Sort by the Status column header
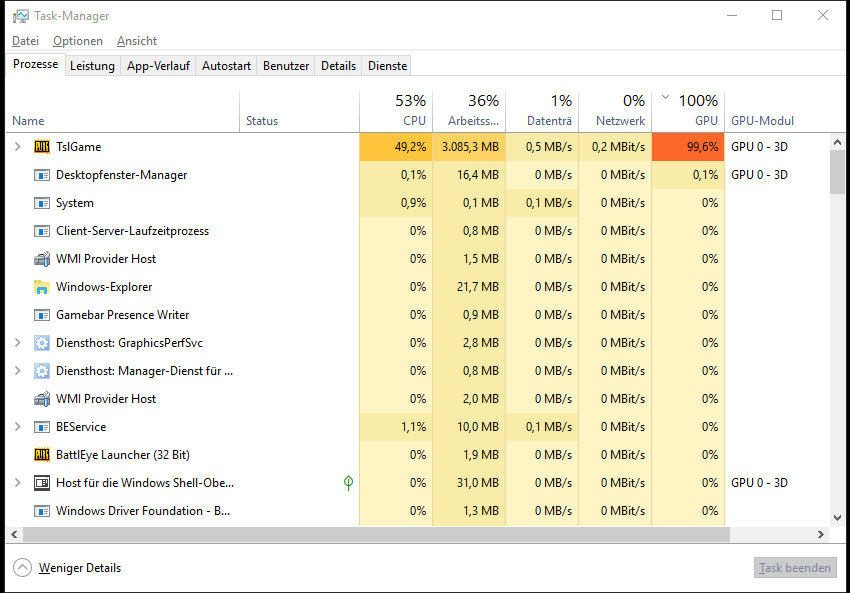The width and height of the screenshot is (850, 593). point(299,111)
